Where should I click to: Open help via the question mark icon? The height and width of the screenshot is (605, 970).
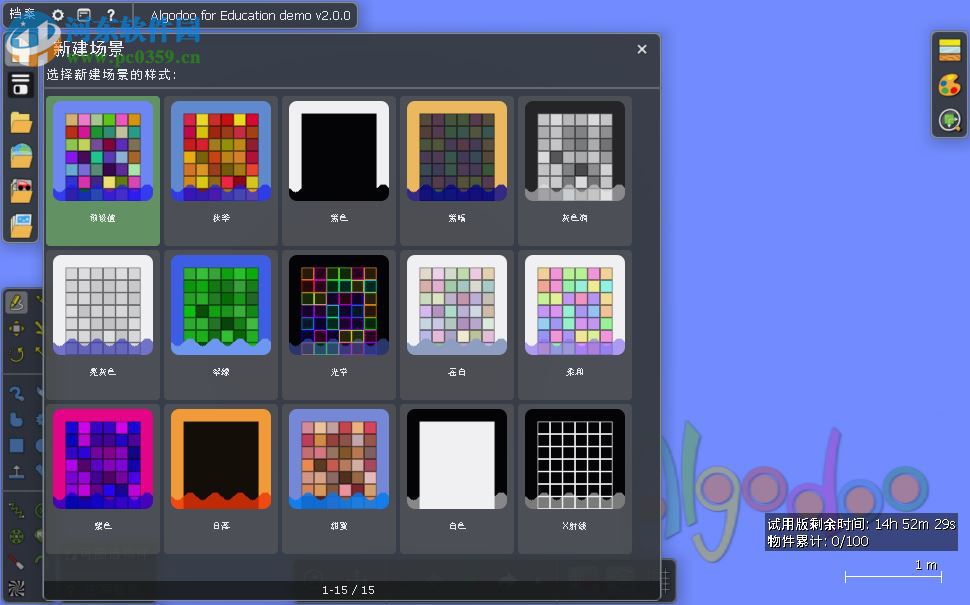coord(111,15)
